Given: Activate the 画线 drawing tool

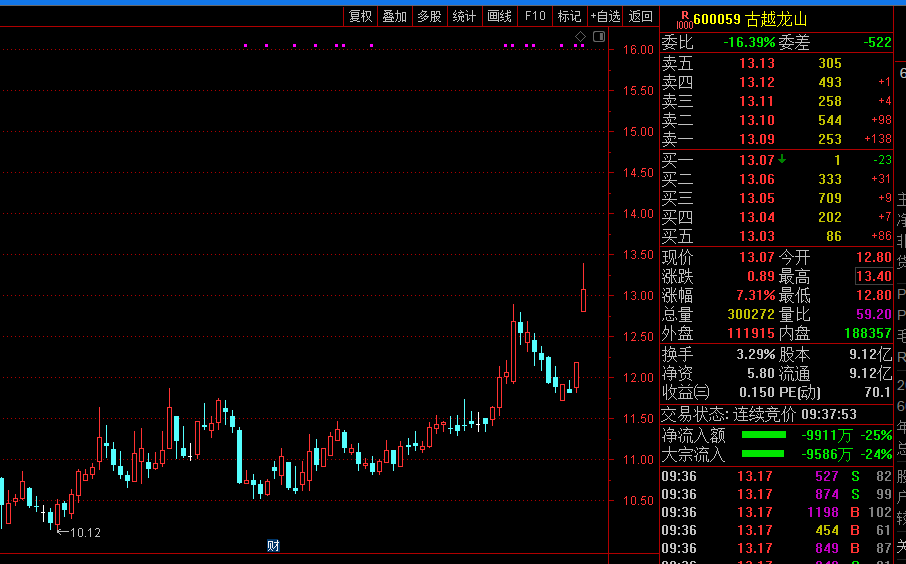Looking at the screenshot, I should click(499, 16).
